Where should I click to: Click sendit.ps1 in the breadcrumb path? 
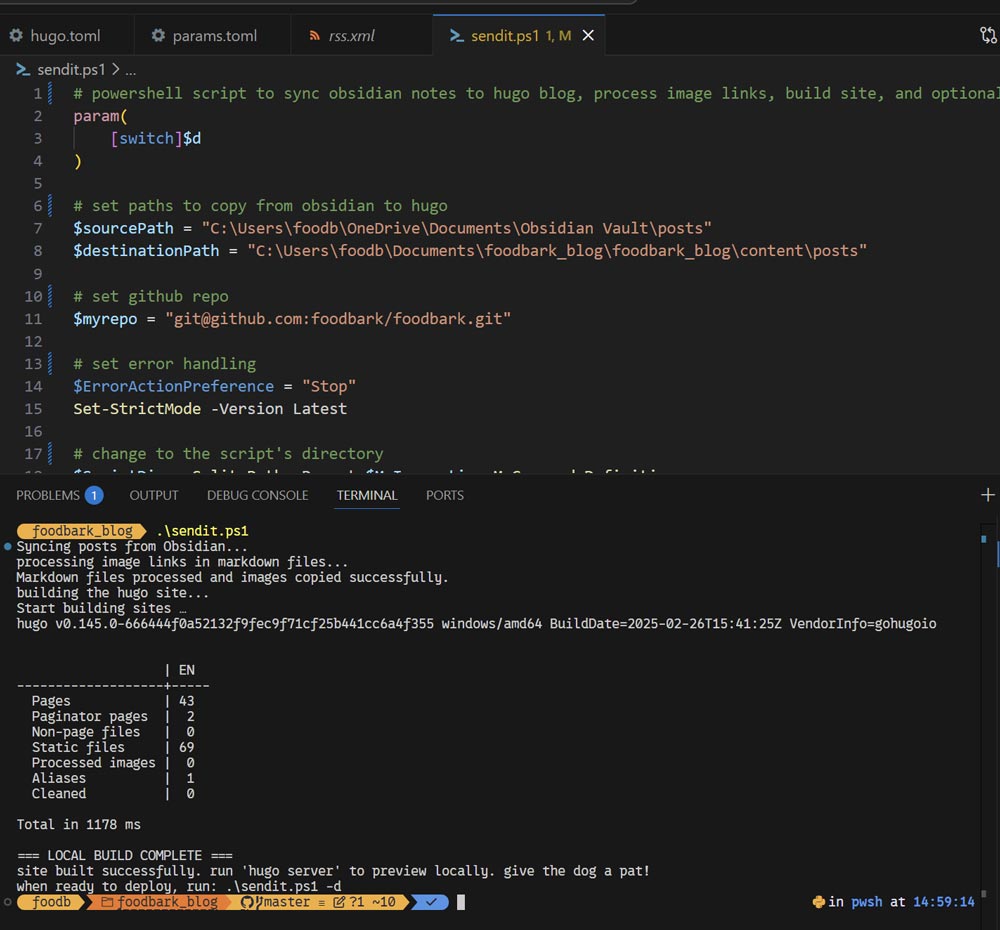coord(70,70)
